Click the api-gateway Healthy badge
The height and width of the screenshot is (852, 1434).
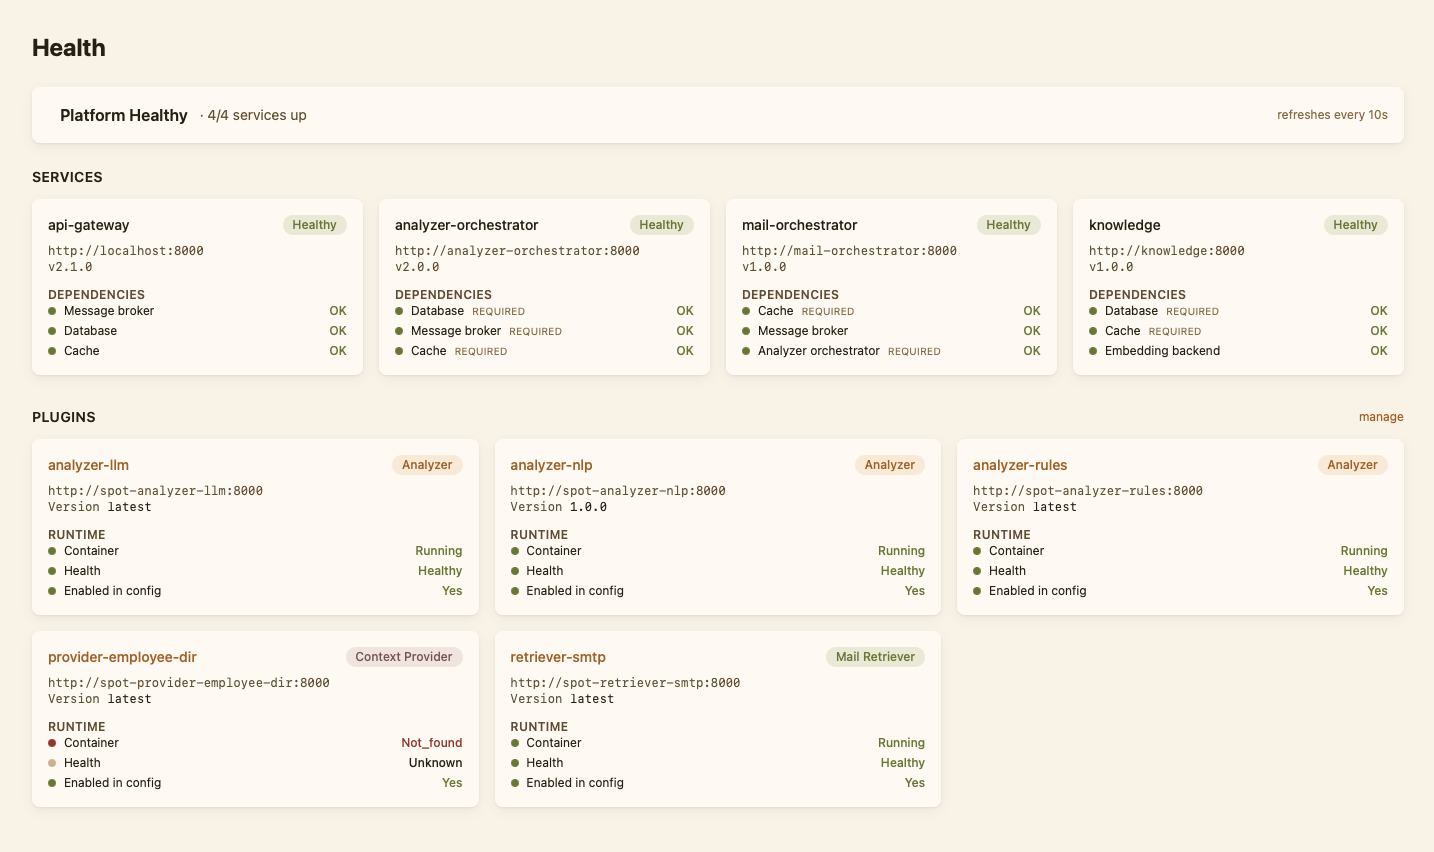click(x=314, y=225)
